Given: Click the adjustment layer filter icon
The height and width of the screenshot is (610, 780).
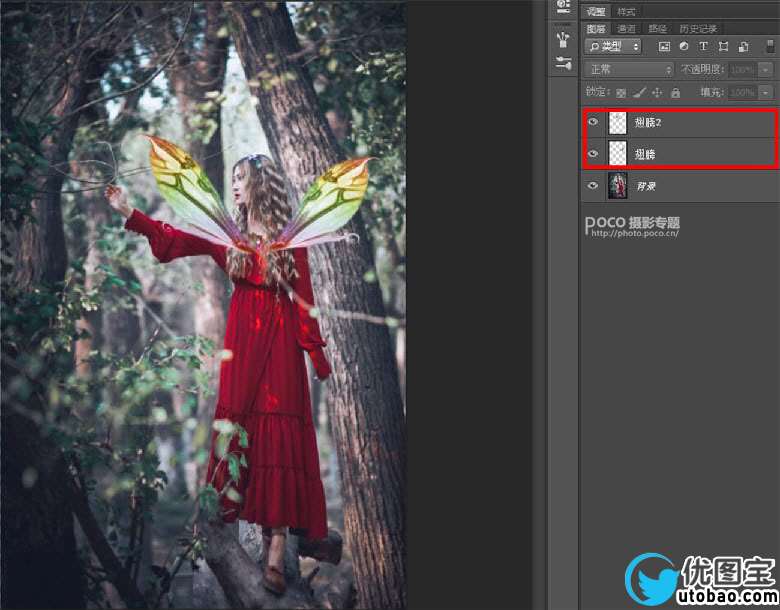Looking at the screenshot, I should (684, 47).
